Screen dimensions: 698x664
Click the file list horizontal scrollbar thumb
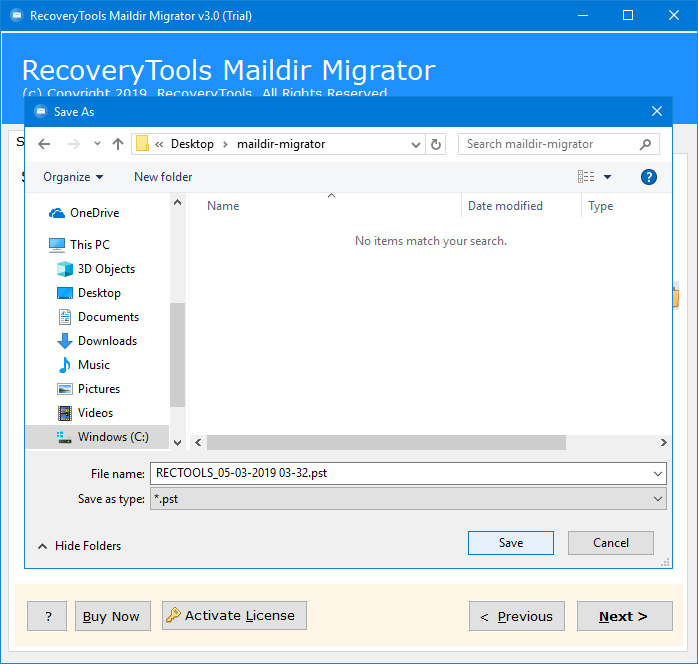pyautogui.click(x=386, y=443)
